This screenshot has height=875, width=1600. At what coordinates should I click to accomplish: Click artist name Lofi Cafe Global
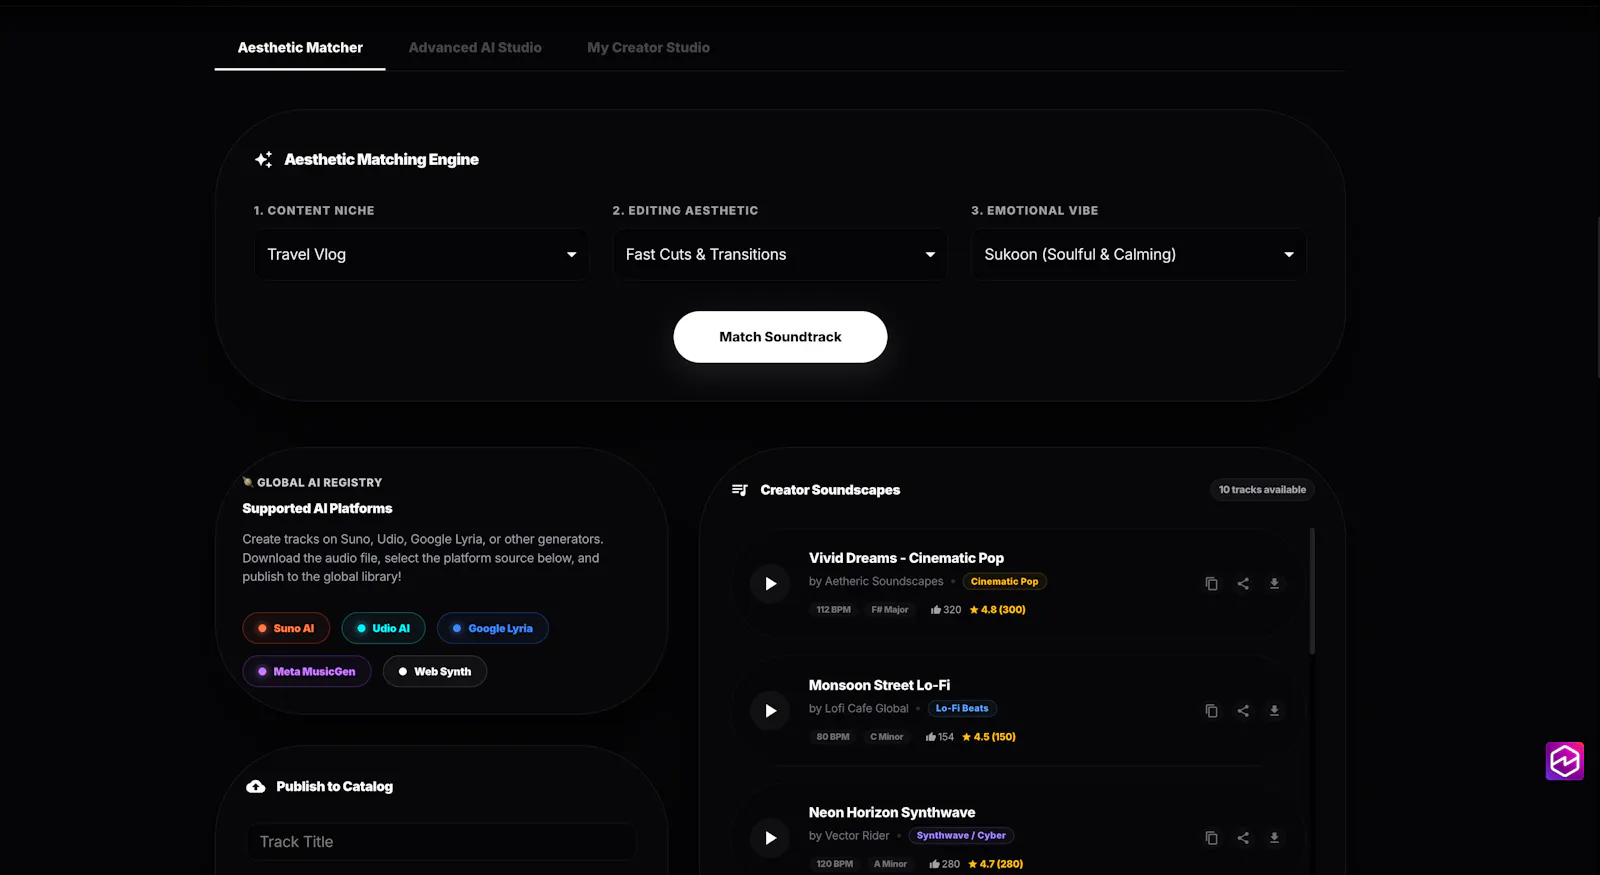[x=867, y=708]
